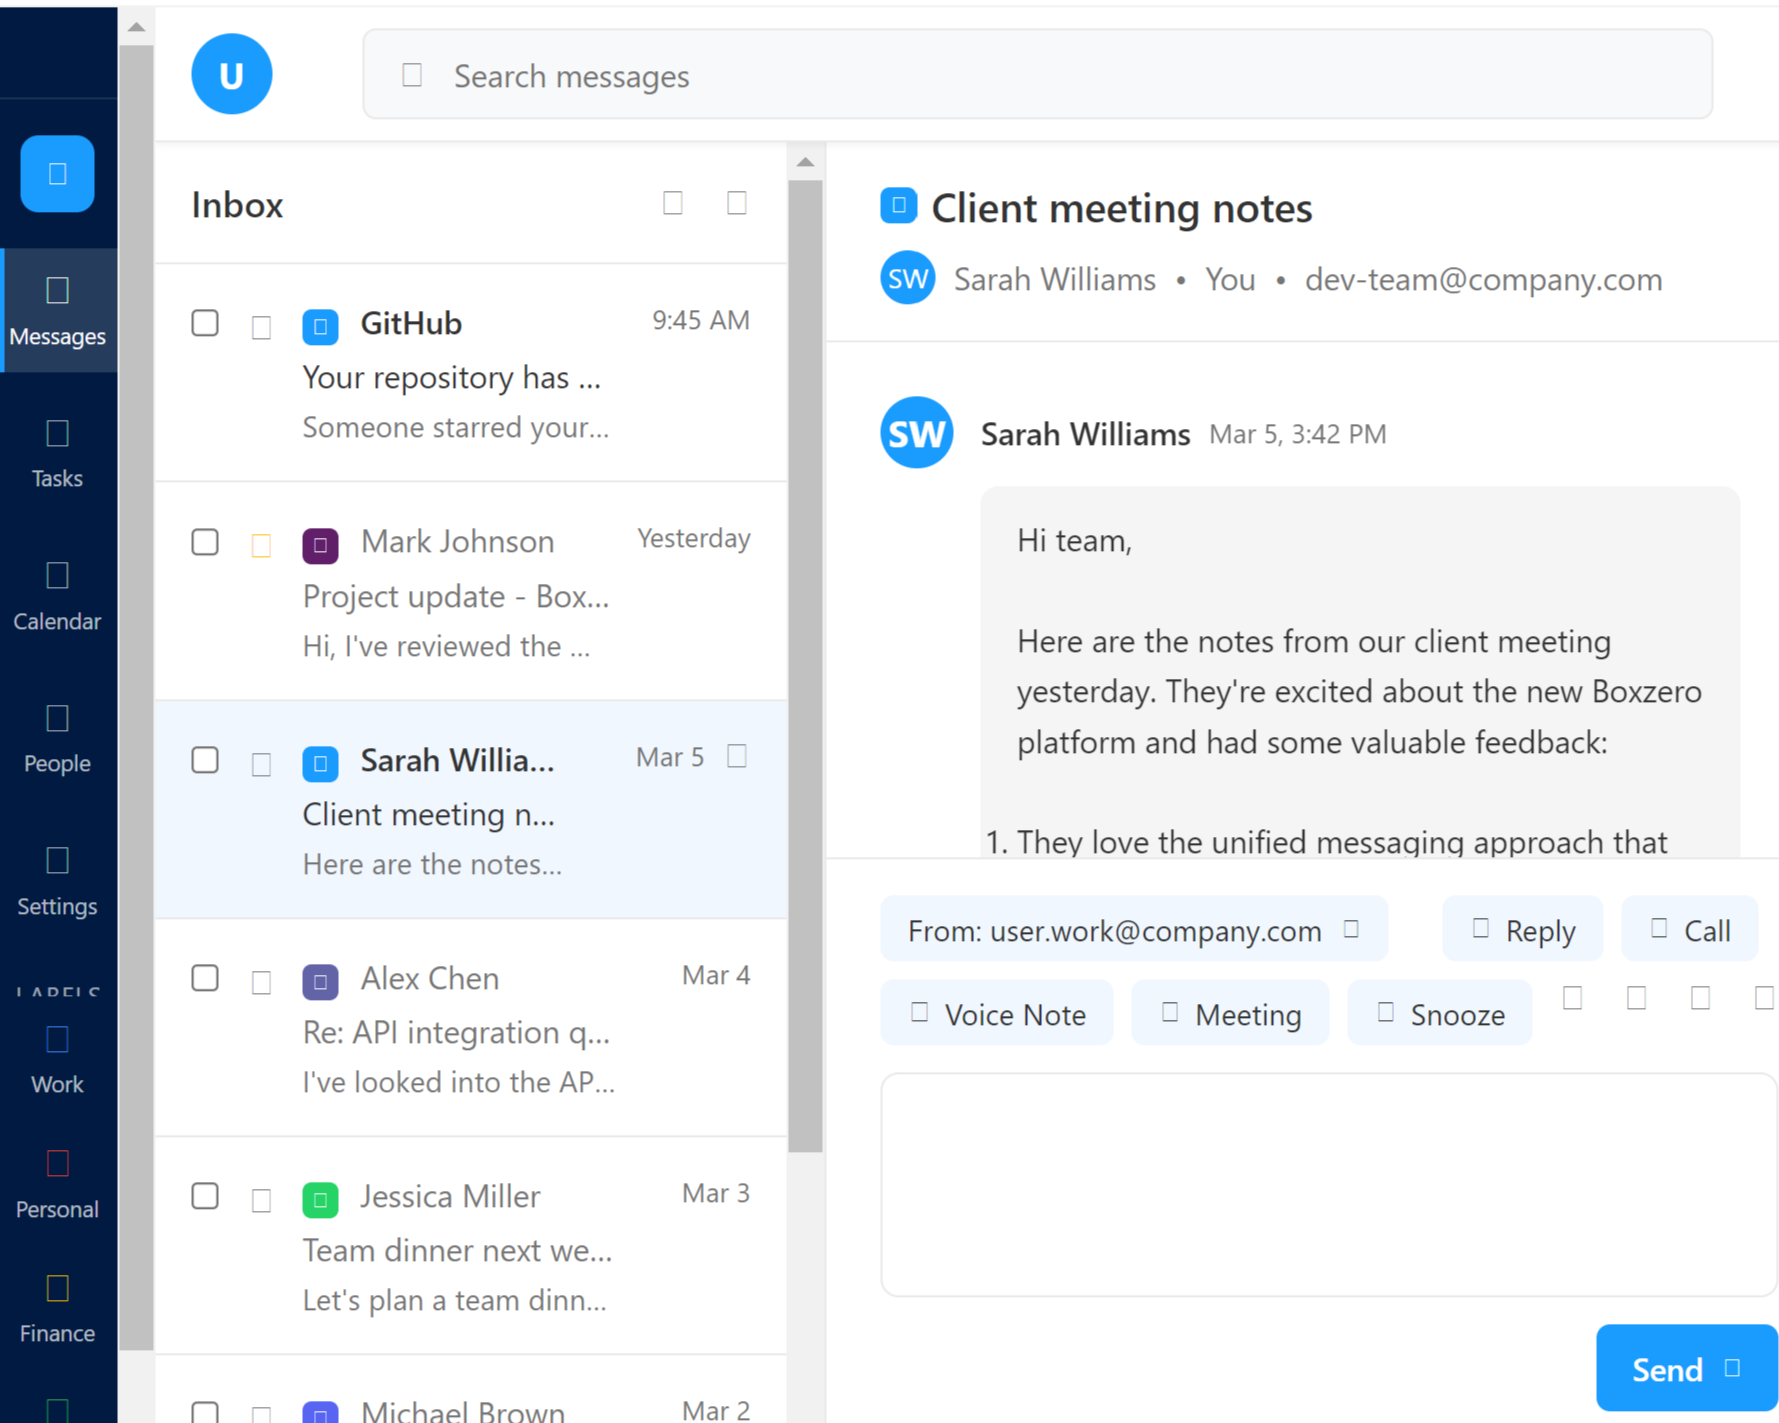The image size is (1779, 1423).
Task: Click the Call button
Action: 1690,930
